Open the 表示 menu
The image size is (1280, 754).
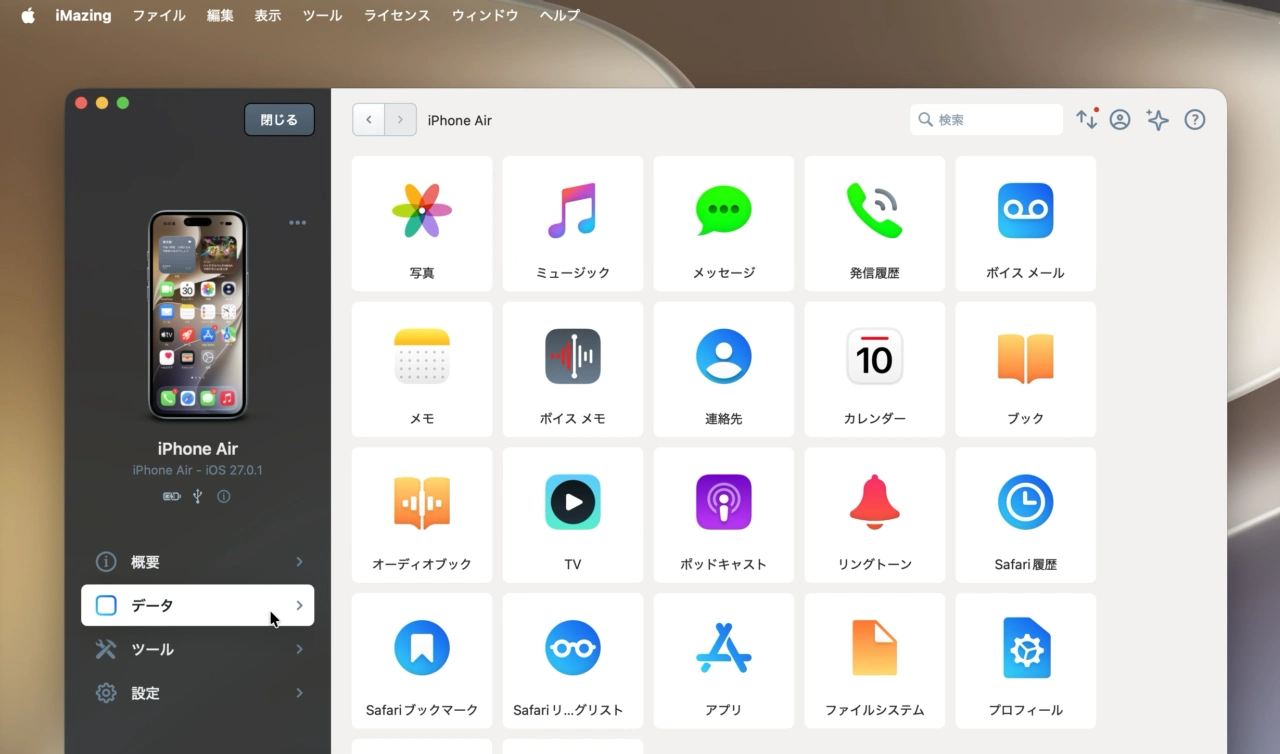point(268,15)
